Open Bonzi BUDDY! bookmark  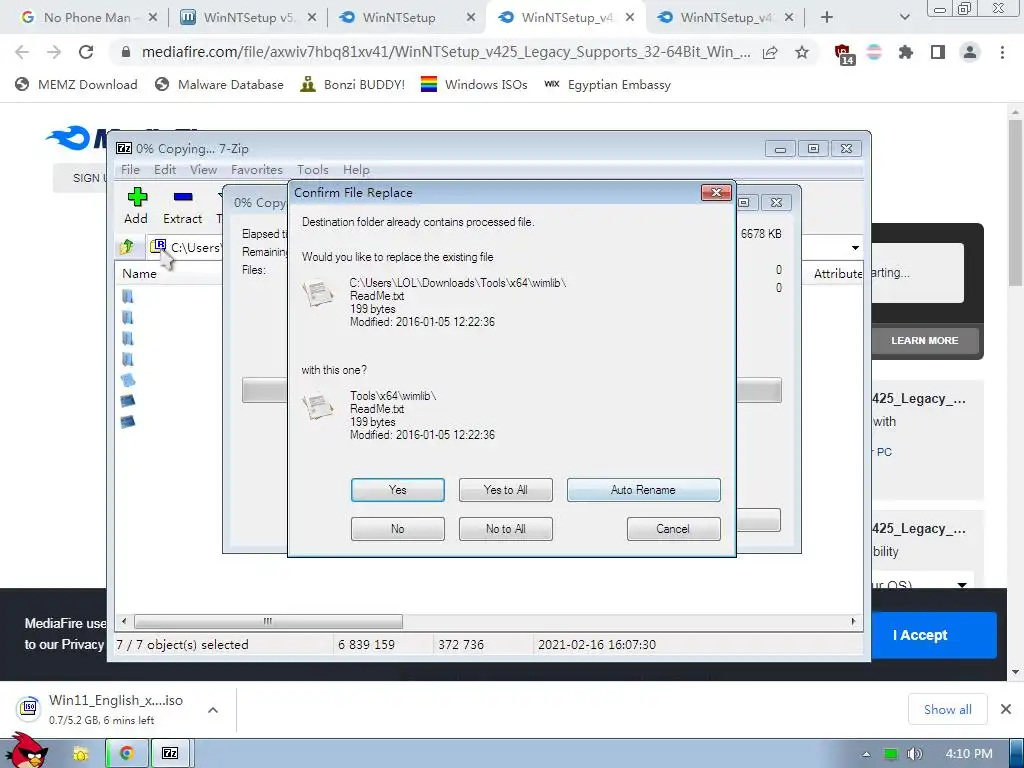(x=353, y=85)
